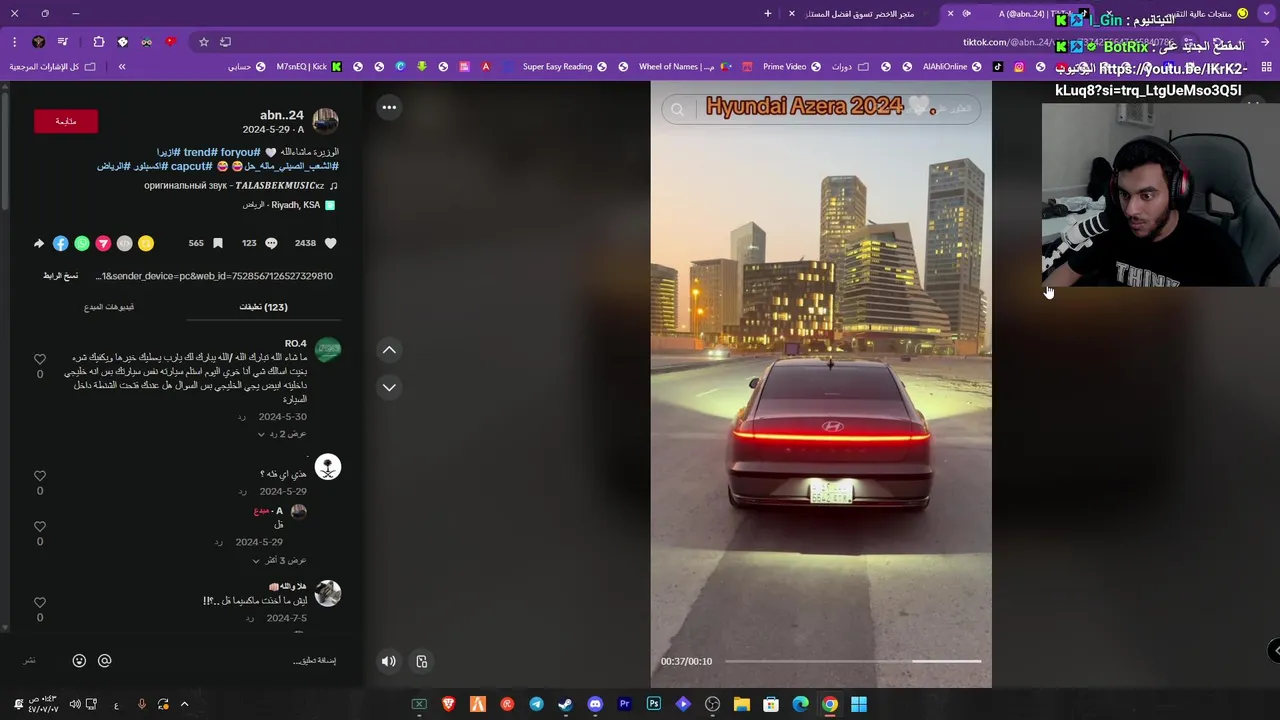Open the Super Easy Reading bookmark
The image size is (1280, 720).
(565, 67)
